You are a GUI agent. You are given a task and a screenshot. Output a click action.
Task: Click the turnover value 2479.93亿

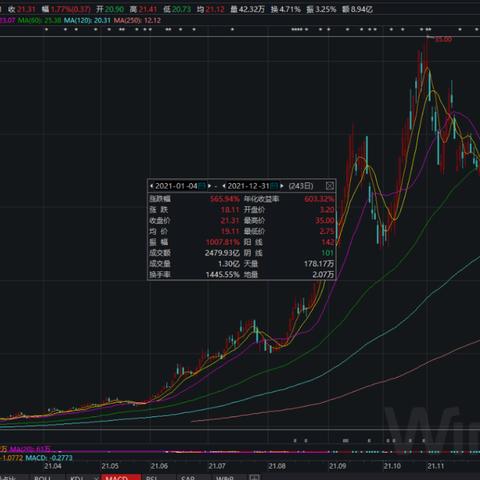point(222,253)
